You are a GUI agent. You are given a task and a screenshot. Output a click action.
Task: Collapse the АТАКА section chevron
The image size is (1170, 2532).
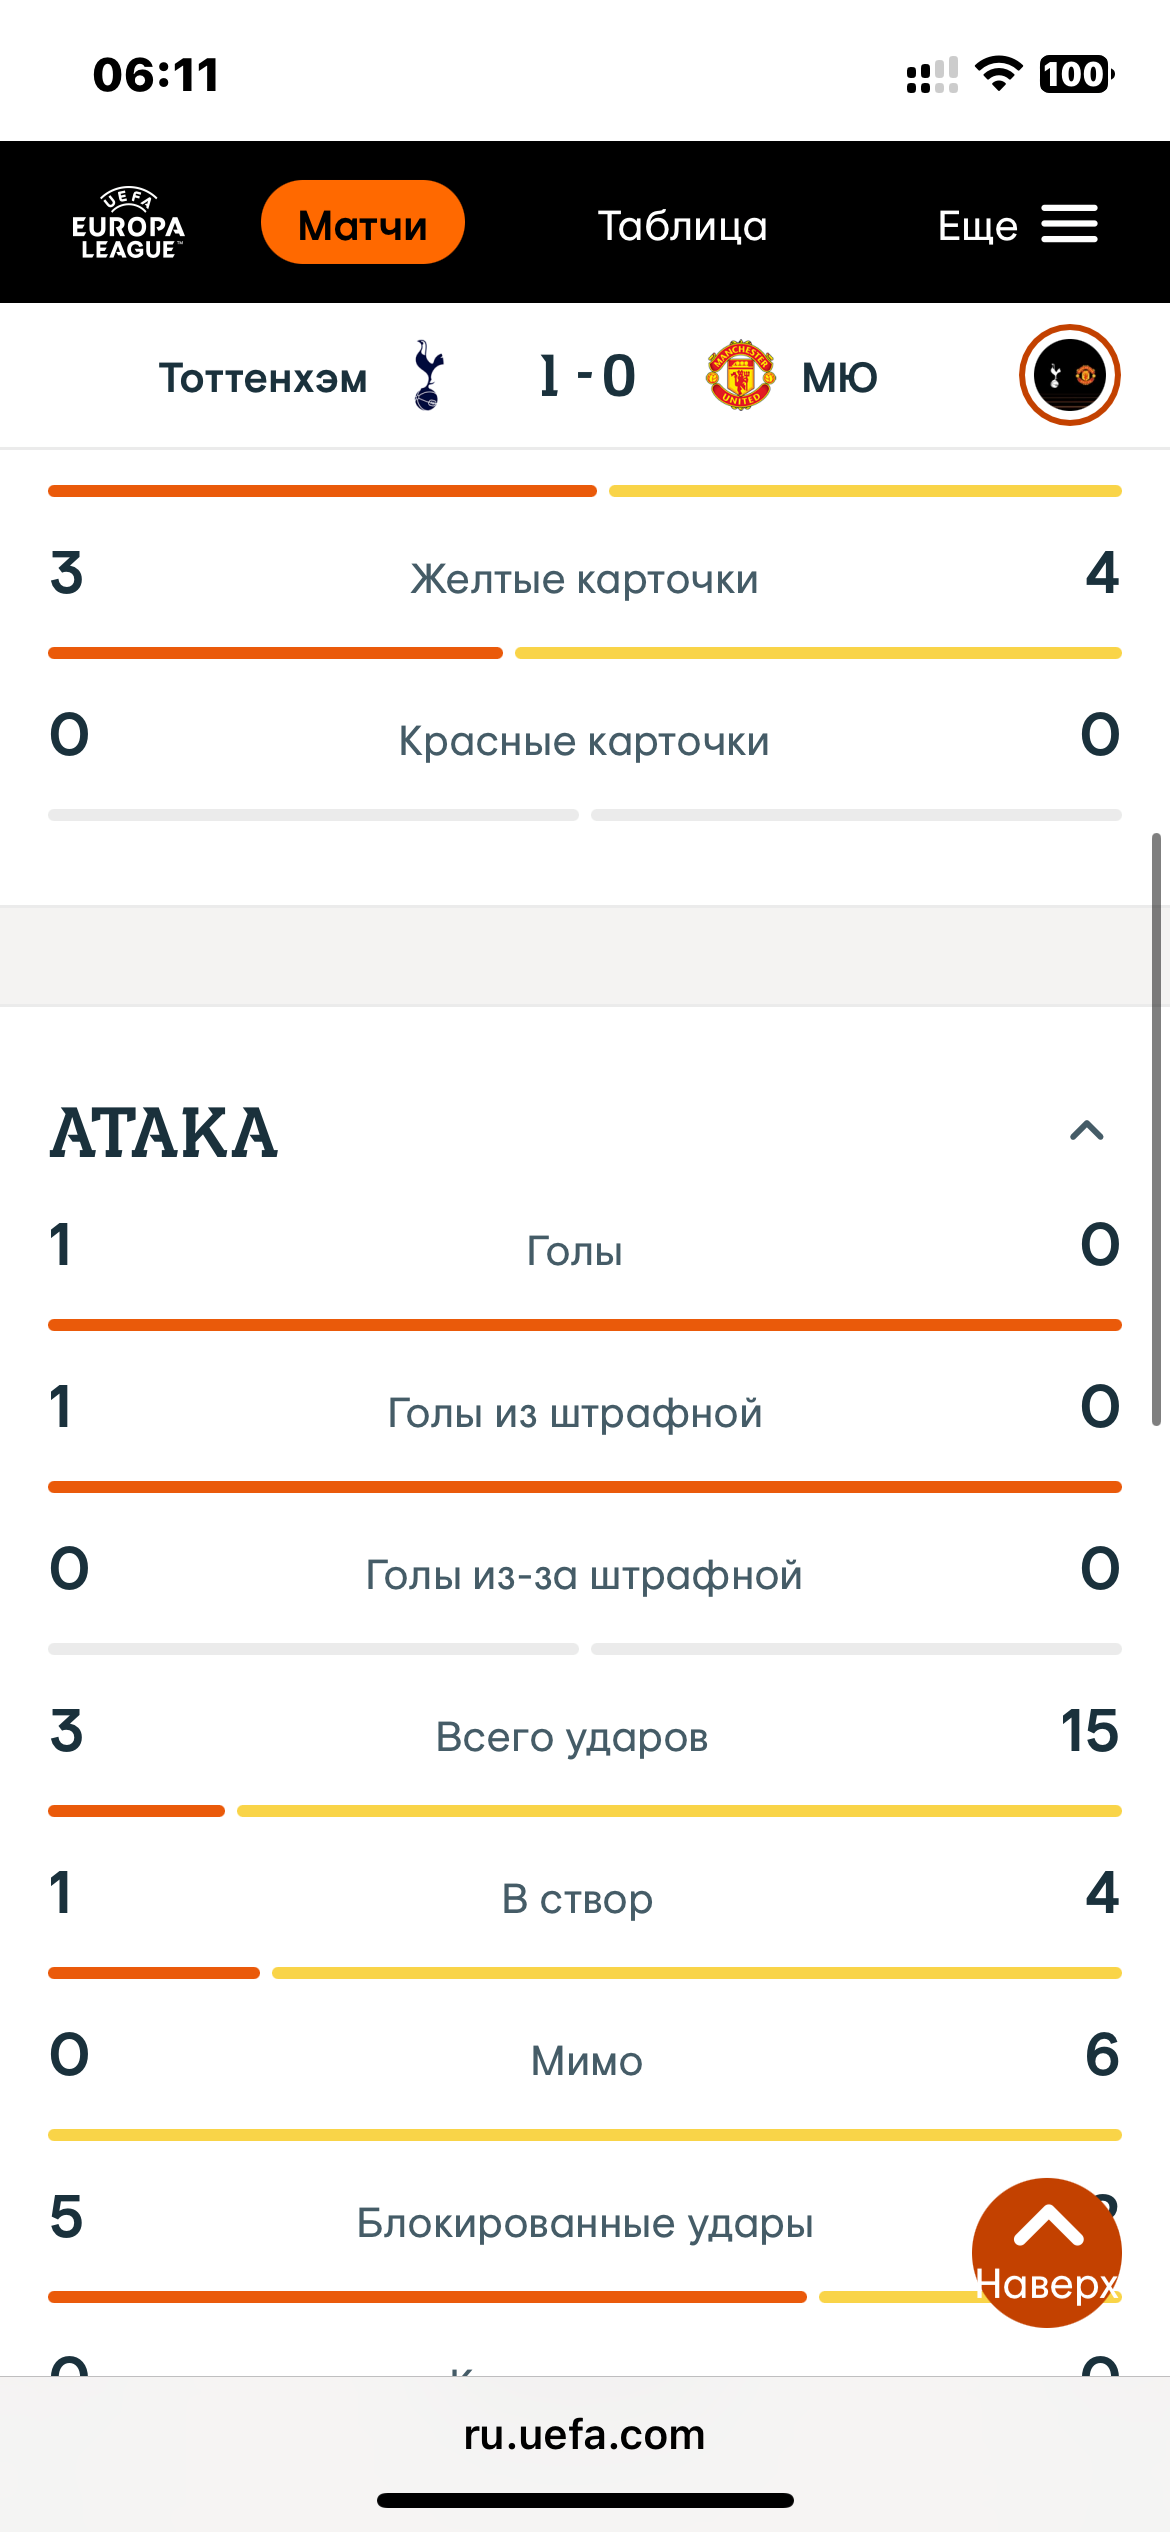coord(1086,1131)
